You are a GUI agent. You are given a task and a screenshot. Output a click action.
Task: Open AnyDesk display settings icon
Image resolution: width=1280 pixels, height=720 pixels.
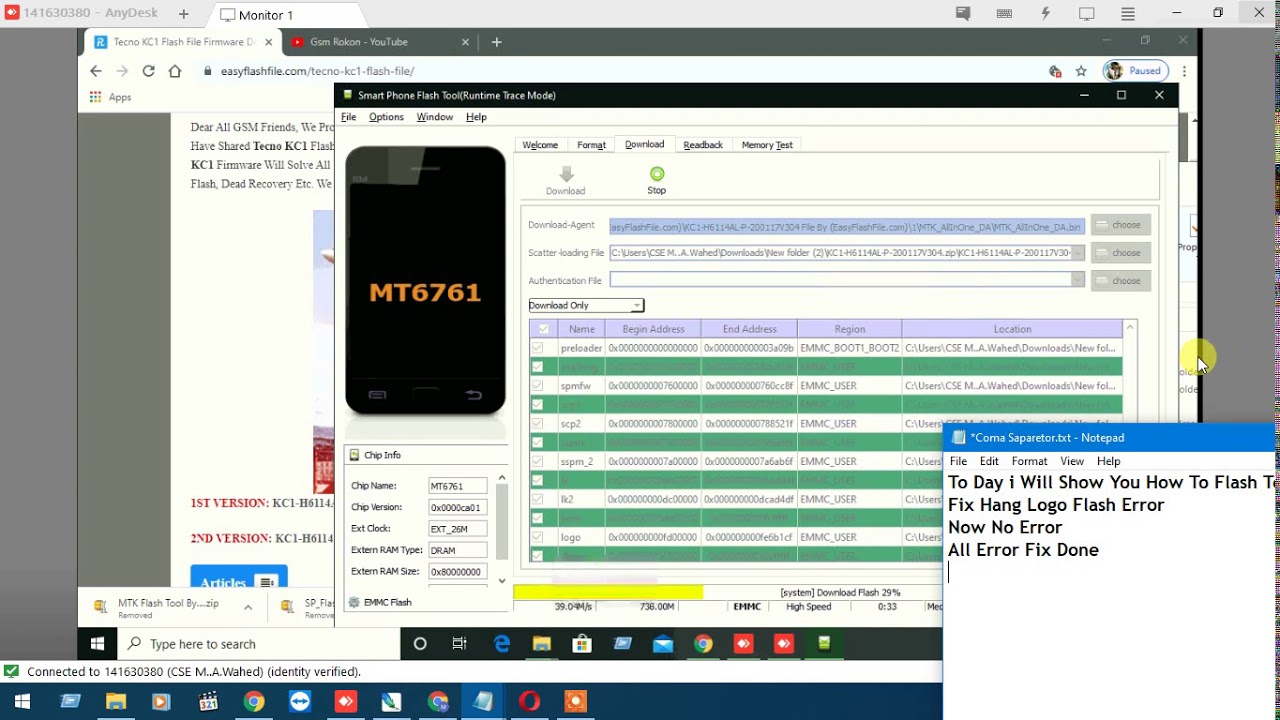pyautogui.click(x=1086, y=14)
